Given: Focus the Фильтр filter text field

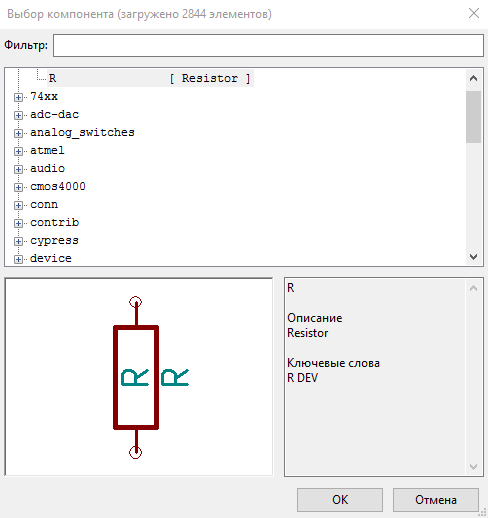Looking at the screenshot, I should coord(268,45).
